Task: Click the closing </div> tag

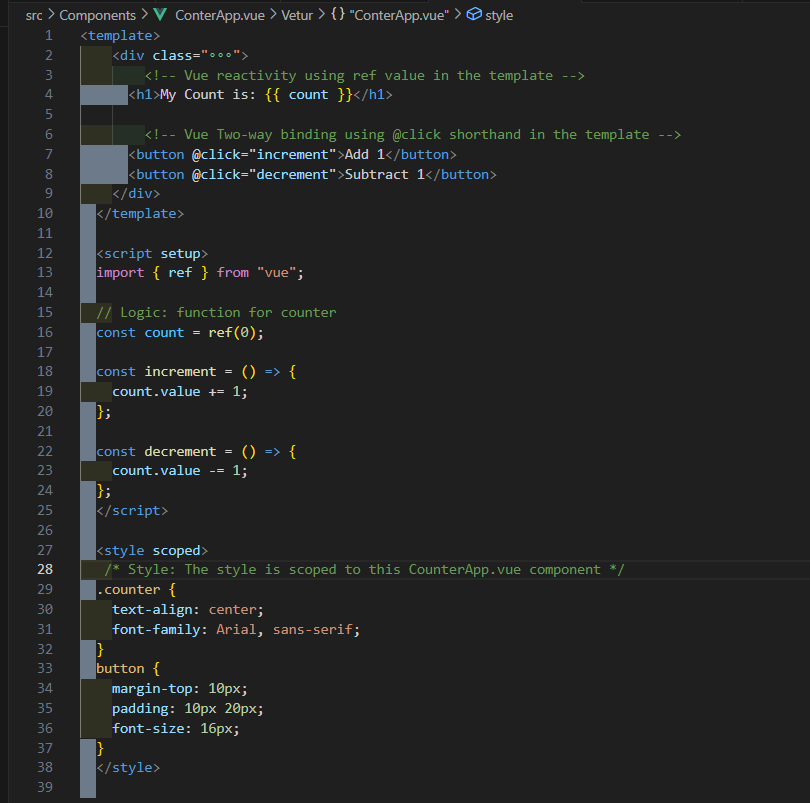Action: coord(136,194)
